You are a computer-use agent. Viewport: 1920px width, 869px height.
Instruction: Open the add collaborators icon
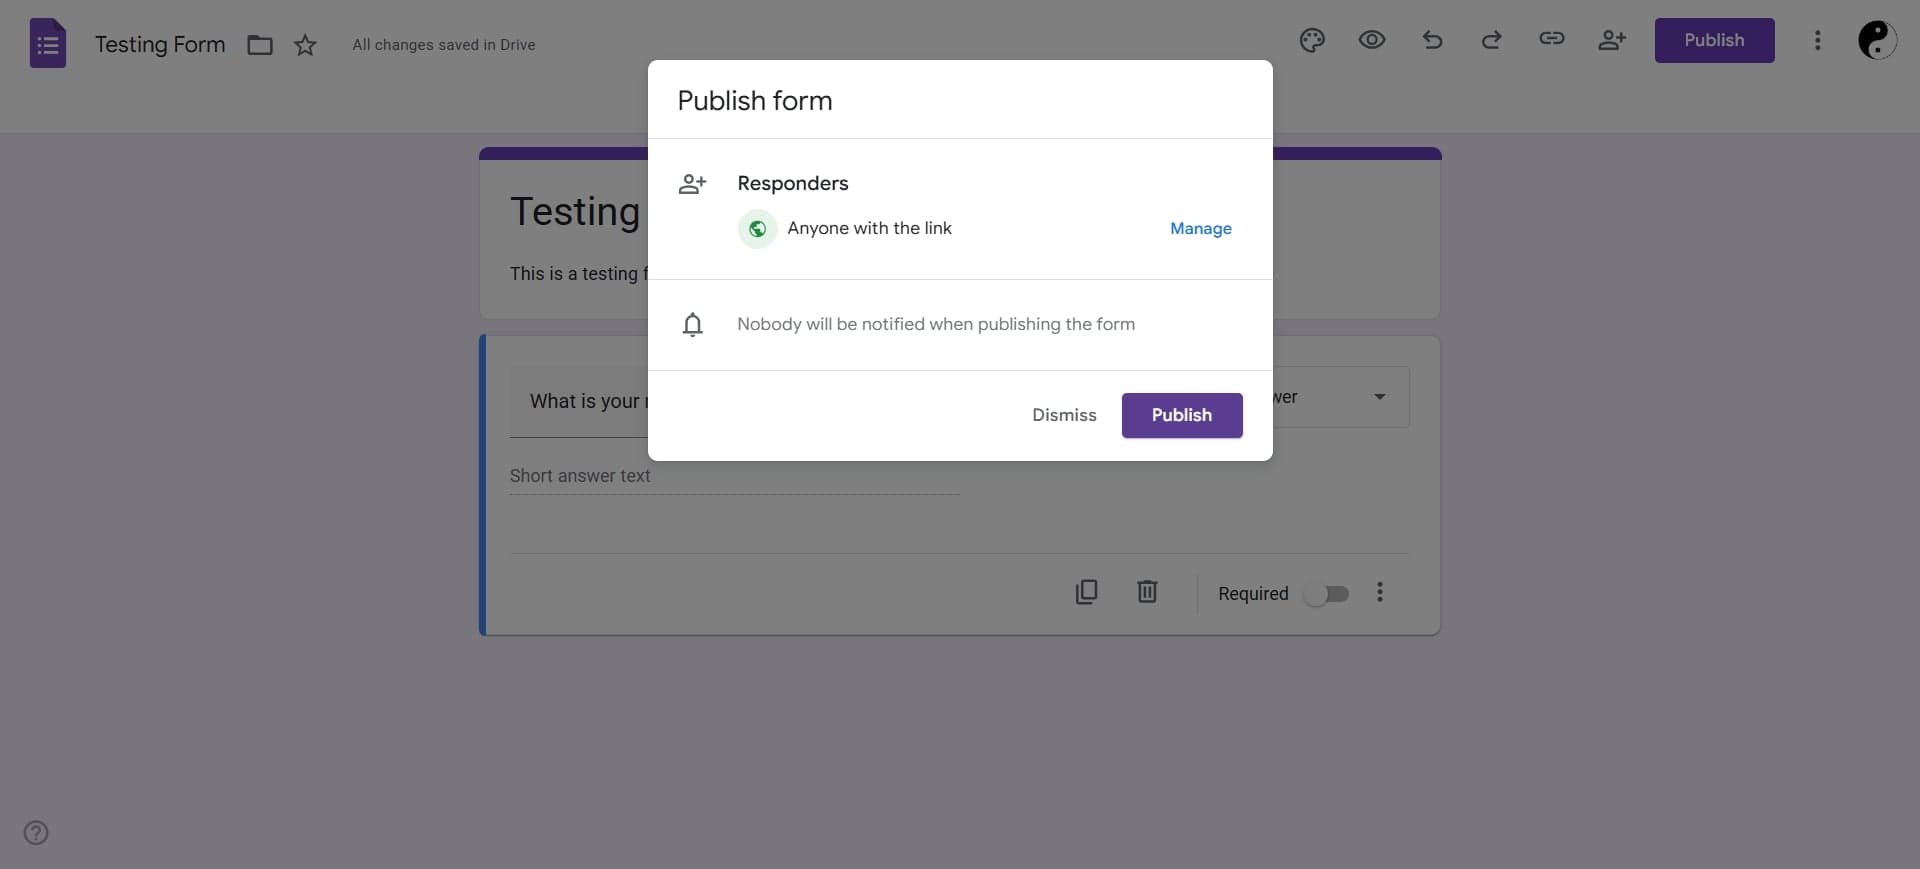click(1612, 40)
